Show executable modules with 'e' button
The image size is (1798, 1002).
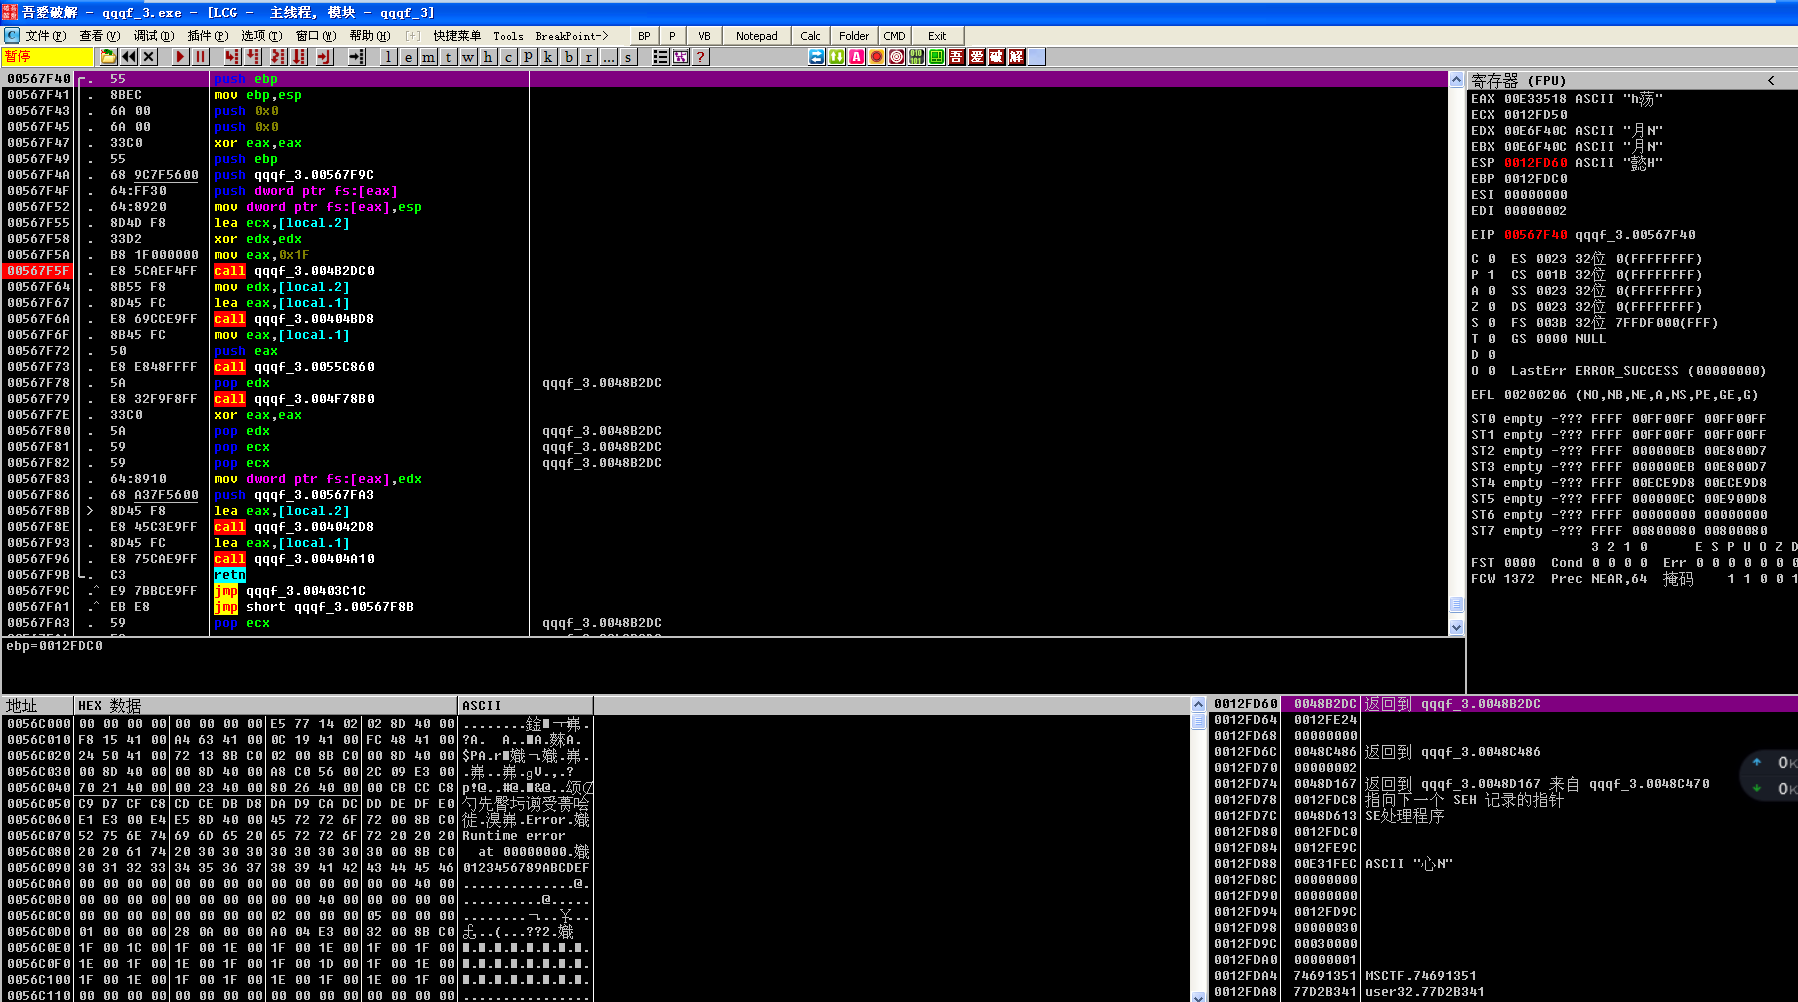tap(409, 57)
